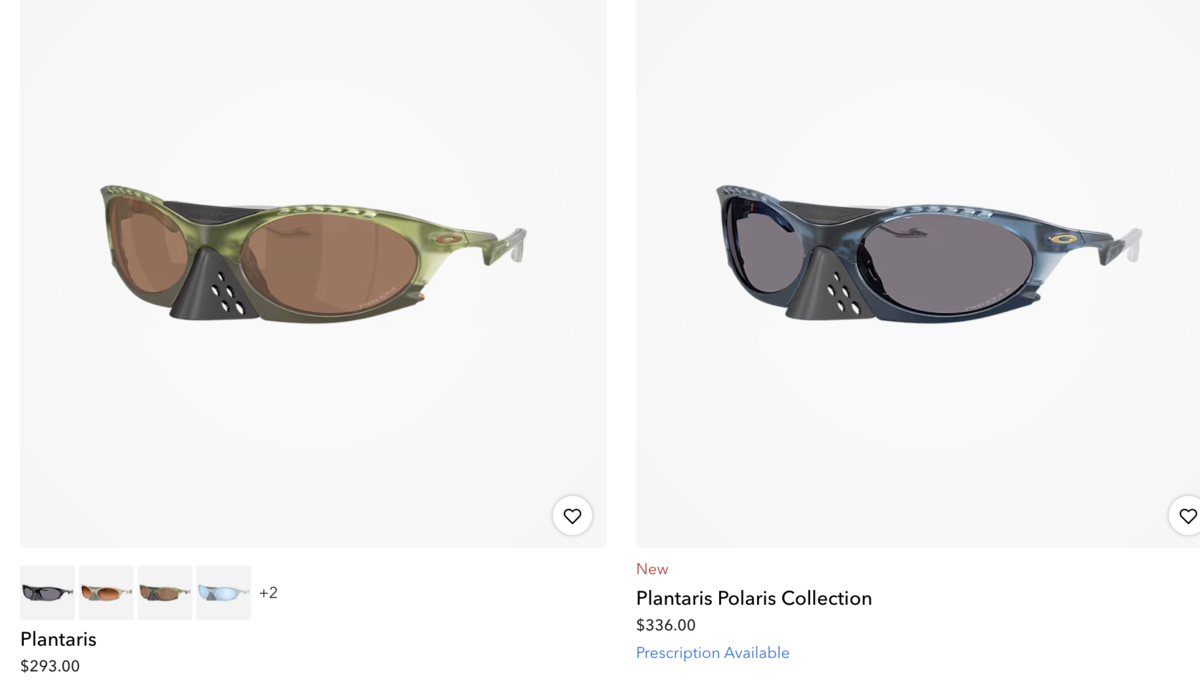Select the black Plantaris color variant
Screen dimensions: 1200x691
pyautogui.click(x=47, y=593)
